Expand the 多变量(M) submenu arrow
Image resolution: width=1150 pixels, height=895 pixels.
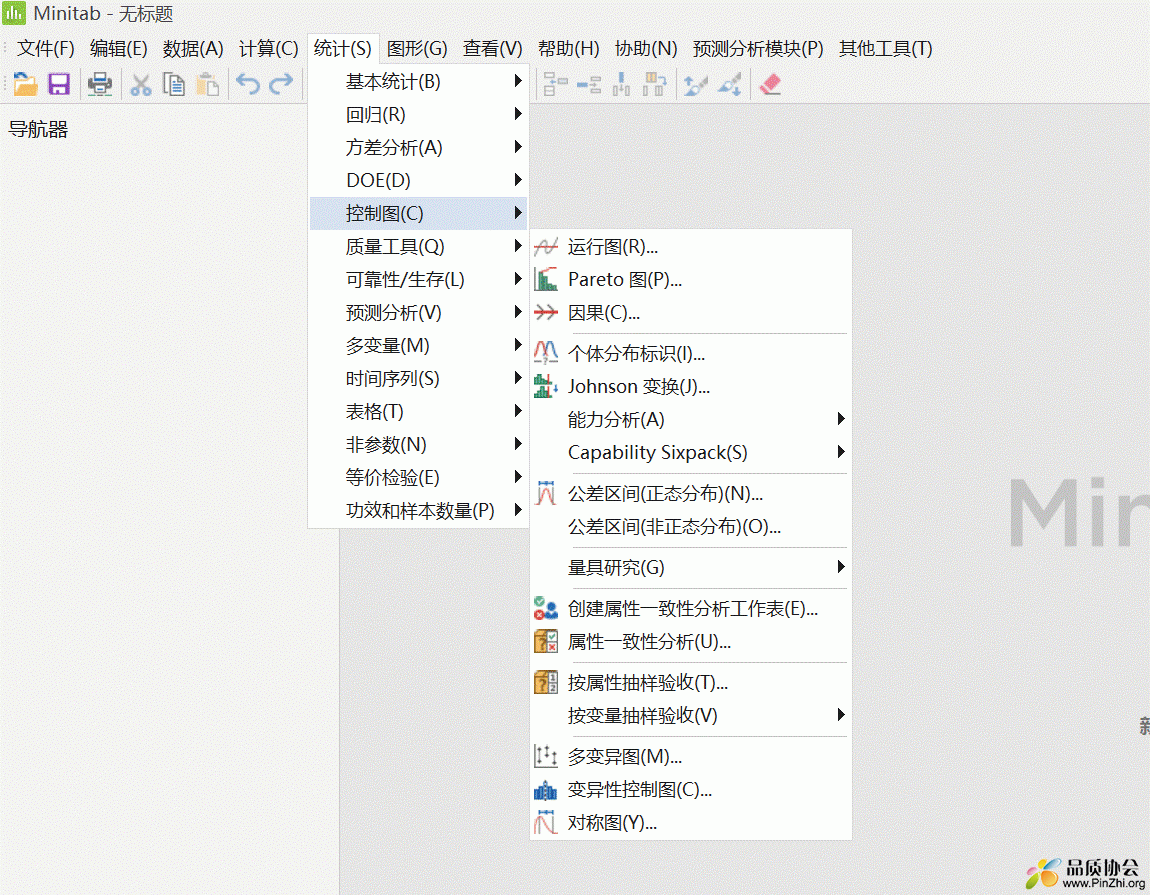[x=518, y=345]
